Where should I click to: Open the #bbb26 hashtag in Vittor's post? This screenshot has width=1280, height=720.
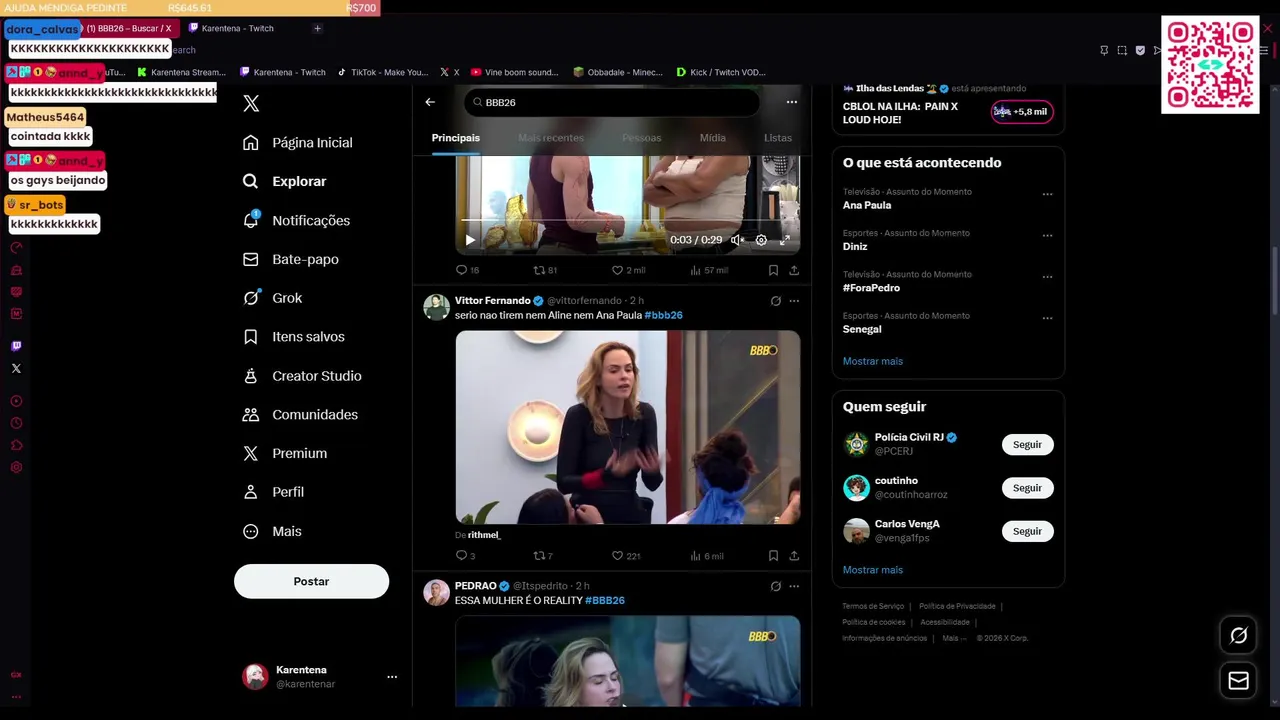click(x=663, y=315)
